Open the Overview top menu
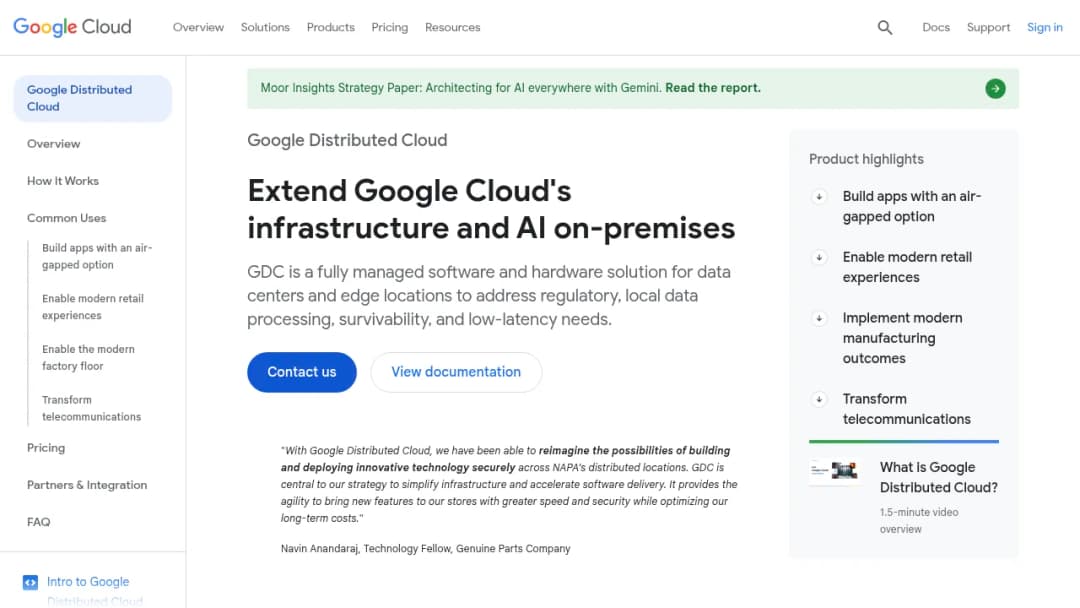This screenshot has width=1080, height=608. pyautogui.click(x=198, y=28)
